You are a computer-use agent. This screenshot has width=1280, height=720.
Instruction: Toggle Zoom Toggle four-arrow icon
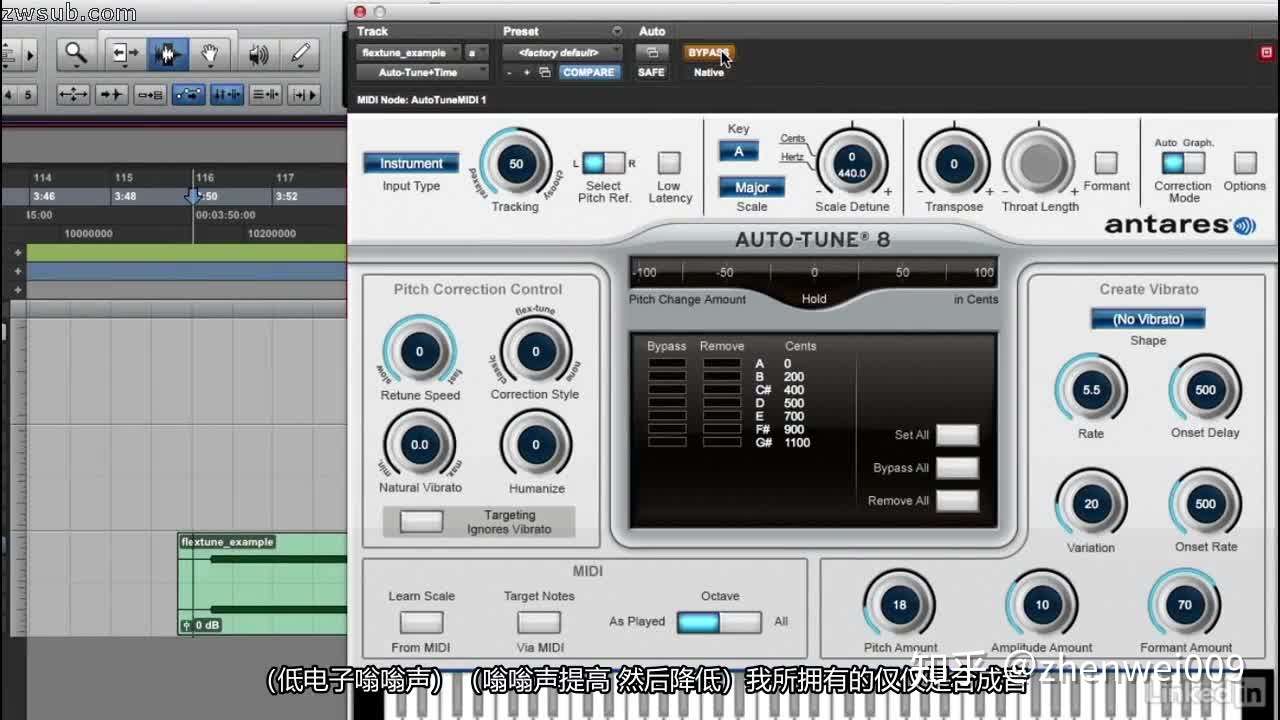click(74, 95)
